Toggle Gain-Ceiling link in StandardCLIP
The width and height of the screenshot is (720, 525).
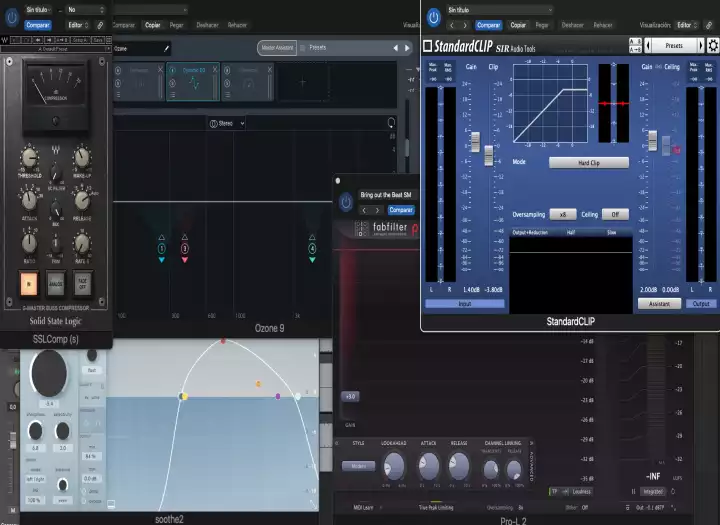click(658, 67)
